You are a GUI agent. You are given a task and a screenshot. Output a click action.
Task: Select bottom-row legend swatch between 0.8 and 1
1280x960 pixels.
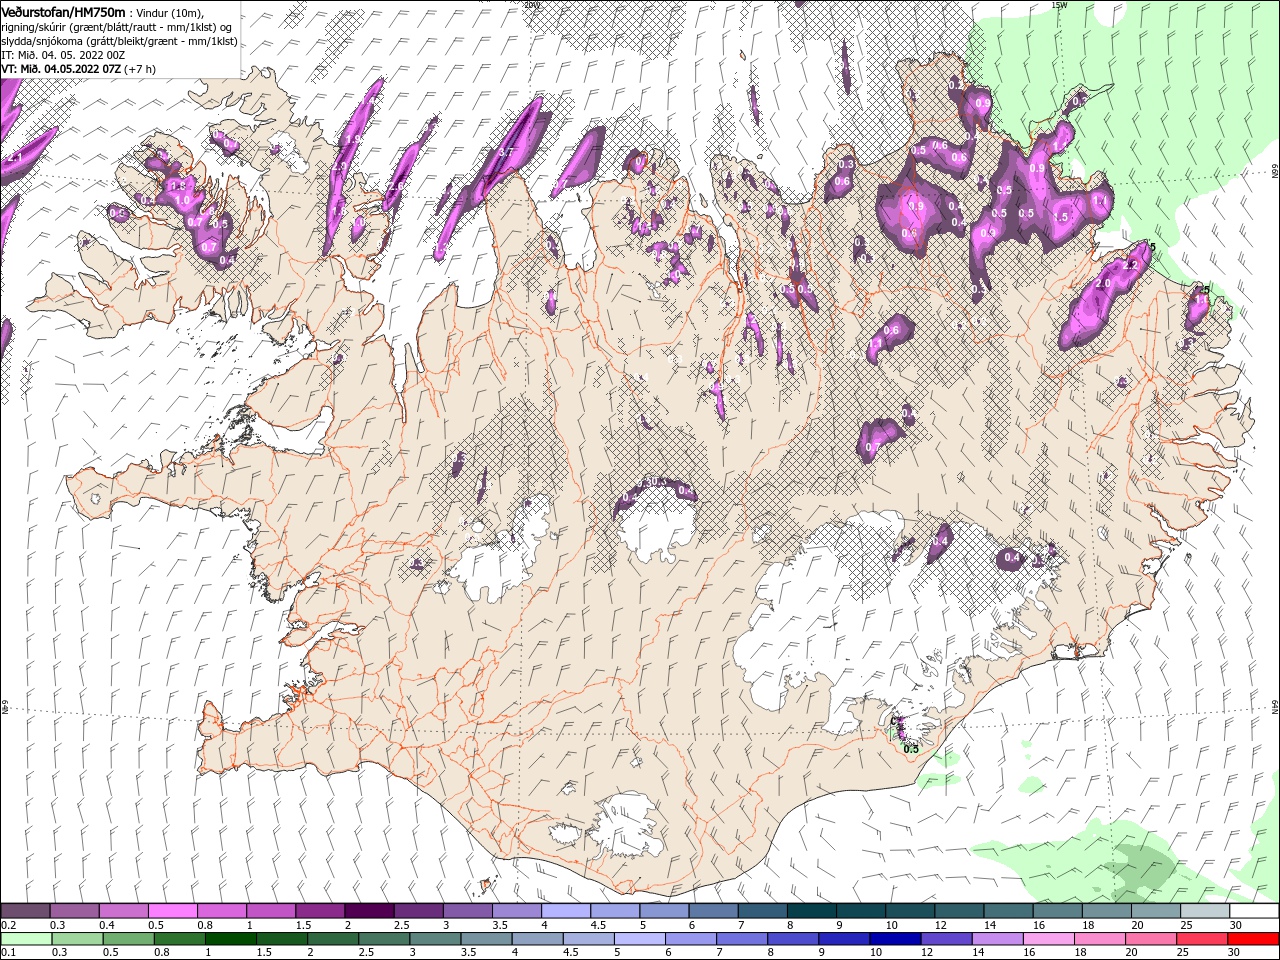(x=179, y=939)
